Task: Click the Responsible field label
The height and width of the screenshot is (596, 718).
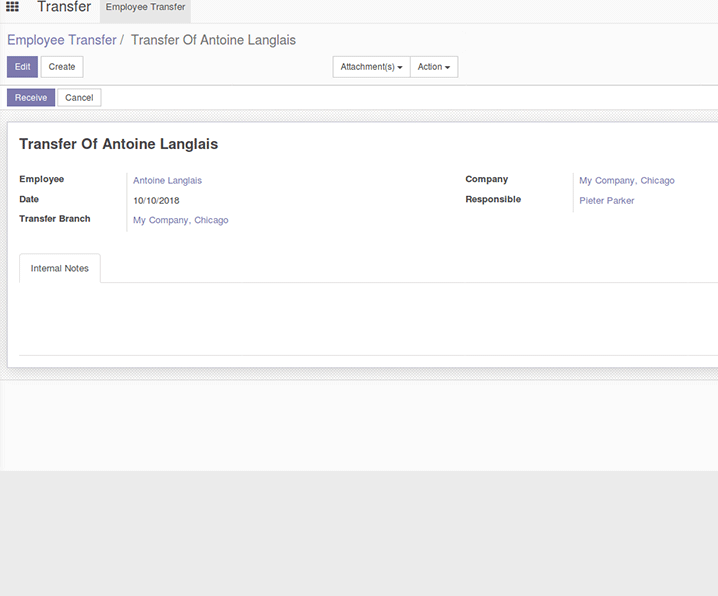Action: [493, 200]
